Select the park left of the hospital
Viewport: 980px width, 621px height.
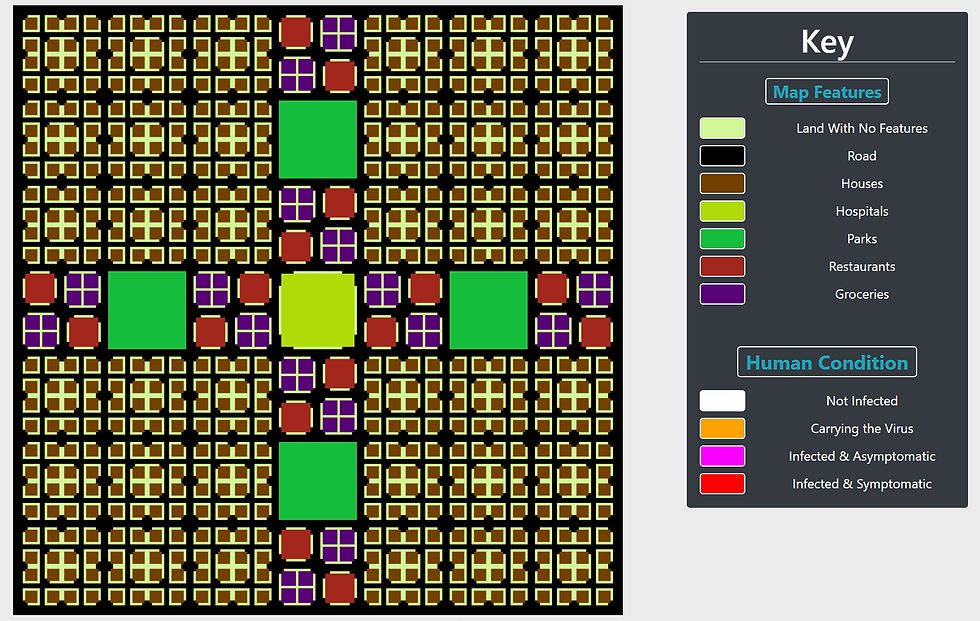coord(147,310)
